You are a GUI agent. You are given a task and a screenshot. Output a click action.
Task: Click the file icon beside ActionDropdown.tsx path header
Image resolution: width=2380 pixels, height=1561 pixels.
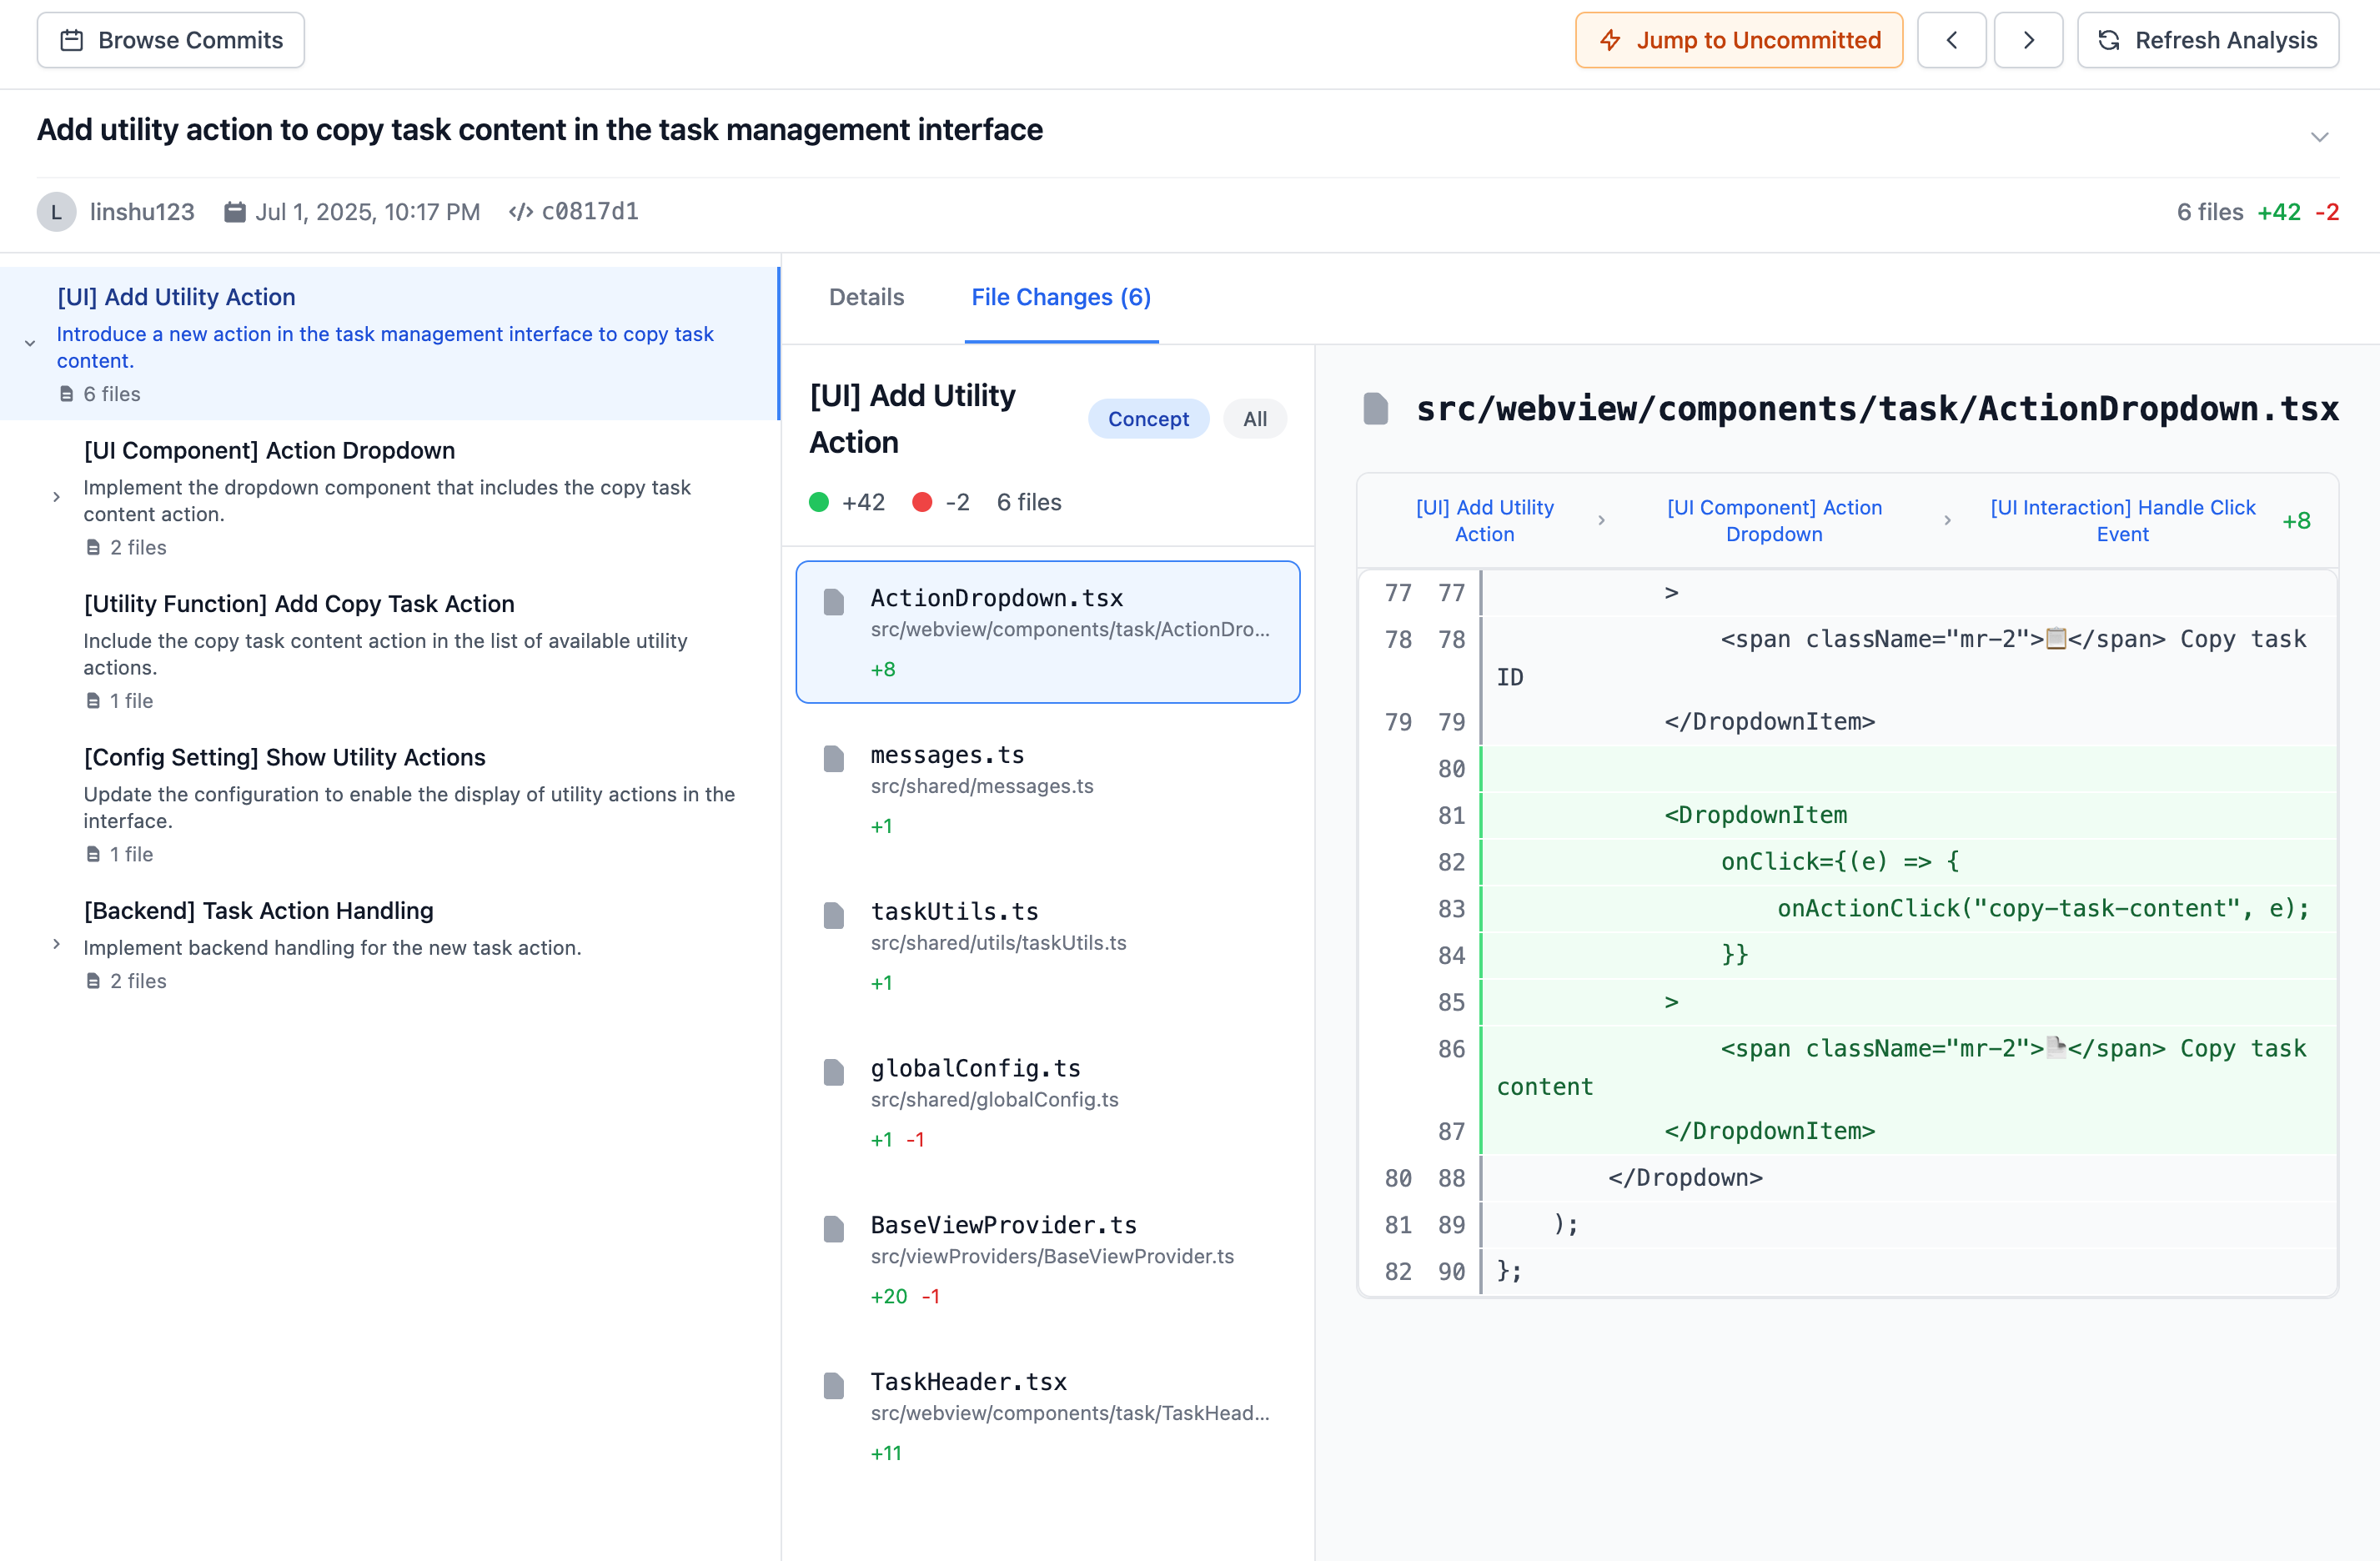[x=1375, y=408]
